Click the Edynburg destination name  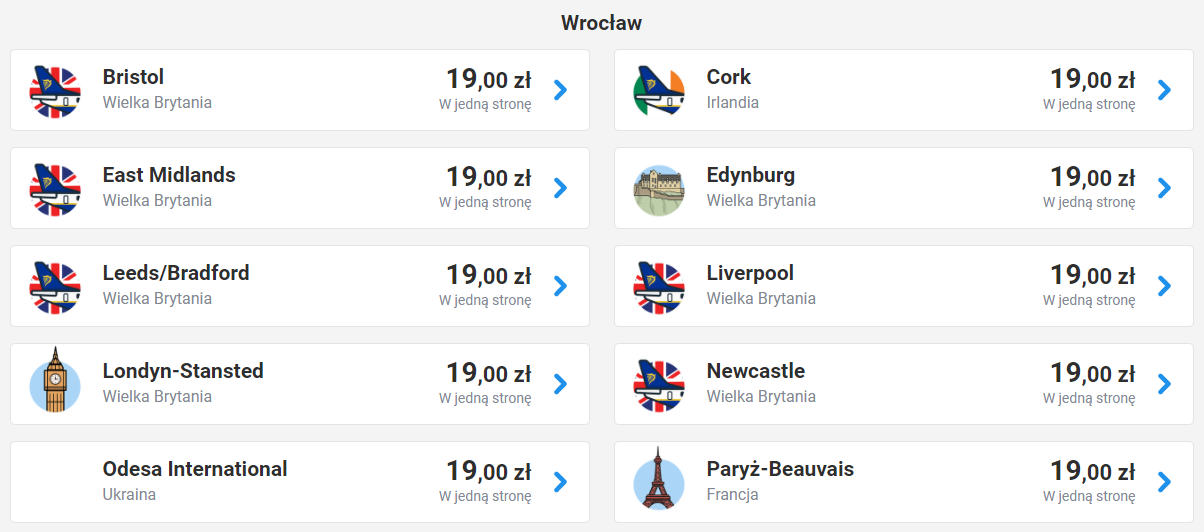click(750, 176)
